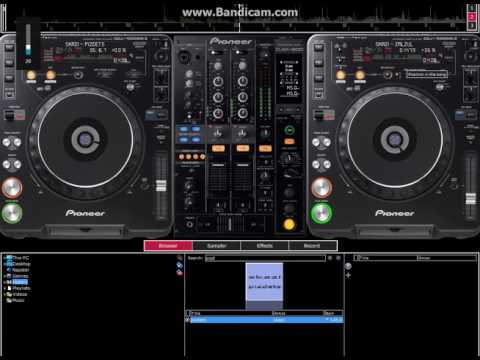Click channel 2 trim gain knob

(x=243, y=65)
